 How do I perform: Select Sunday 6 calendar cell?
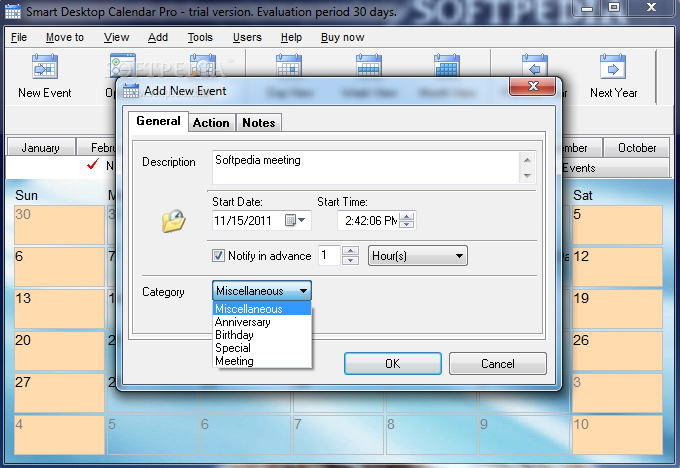[x=59, y=266]
